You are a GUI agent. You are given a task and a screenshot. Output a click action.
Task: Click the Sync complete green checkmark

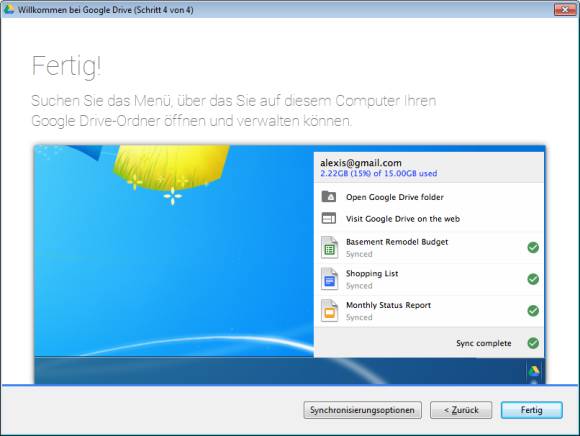click(x=533, y=343)
